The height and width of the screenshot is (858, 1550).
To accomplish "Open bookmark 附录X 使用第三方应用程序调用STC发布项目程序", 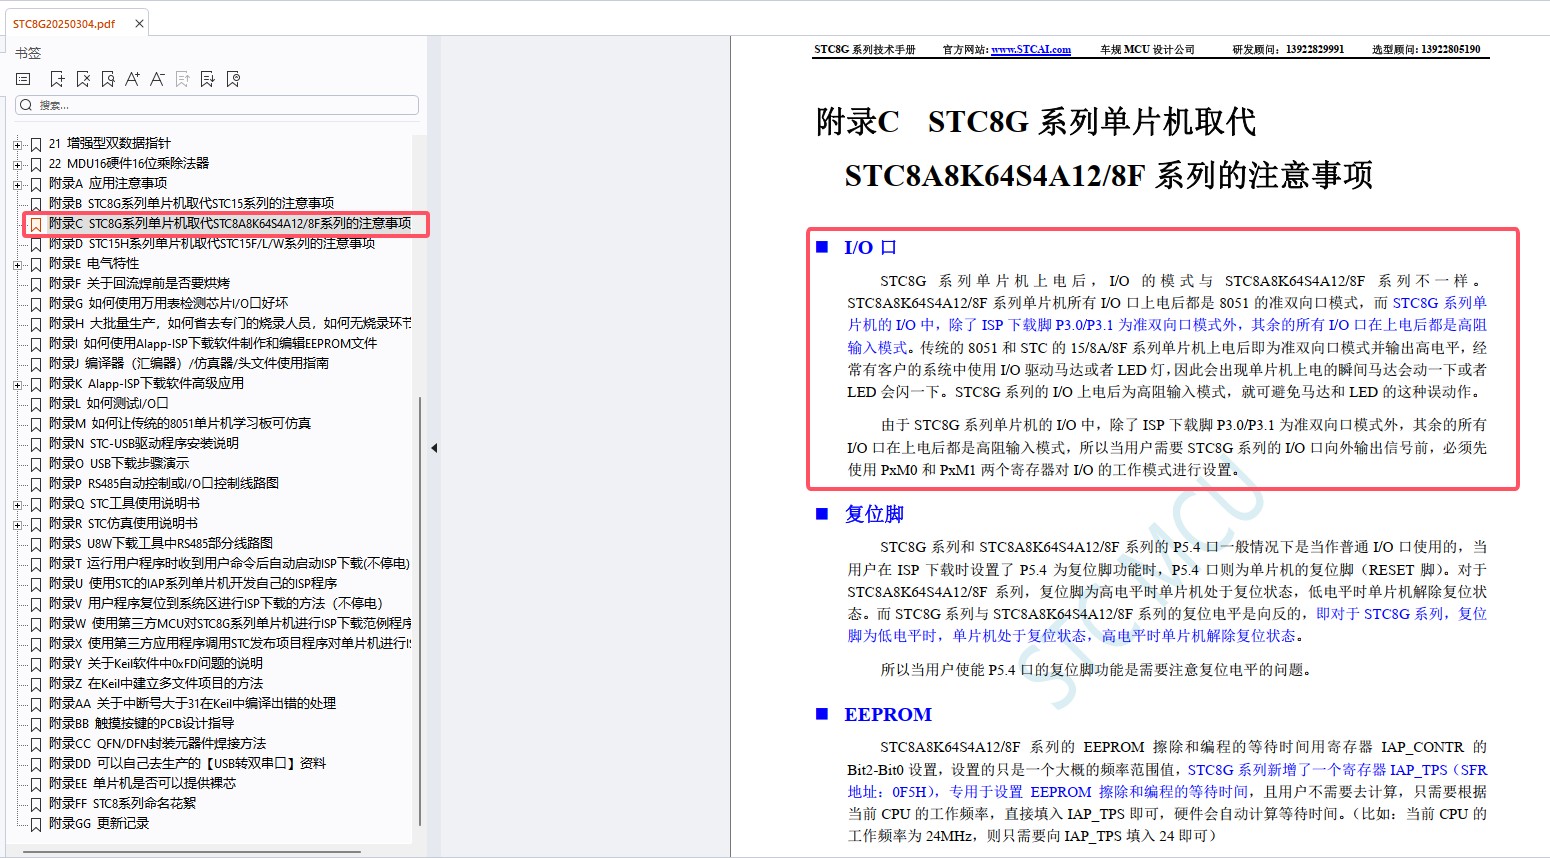I will (229, 644).
